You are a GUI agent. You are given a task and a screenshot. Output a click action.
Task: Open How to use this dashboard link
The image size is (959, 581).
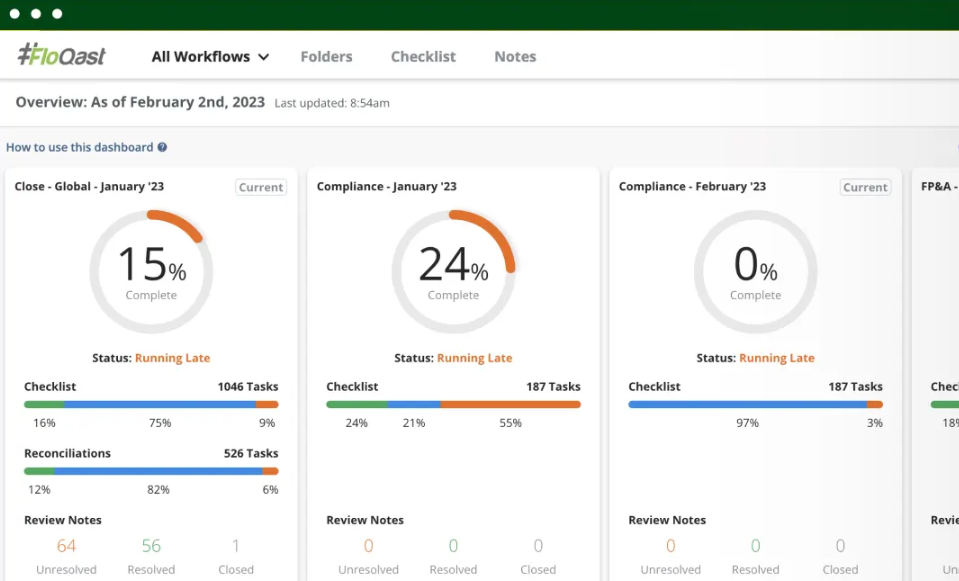pos(80,147)
